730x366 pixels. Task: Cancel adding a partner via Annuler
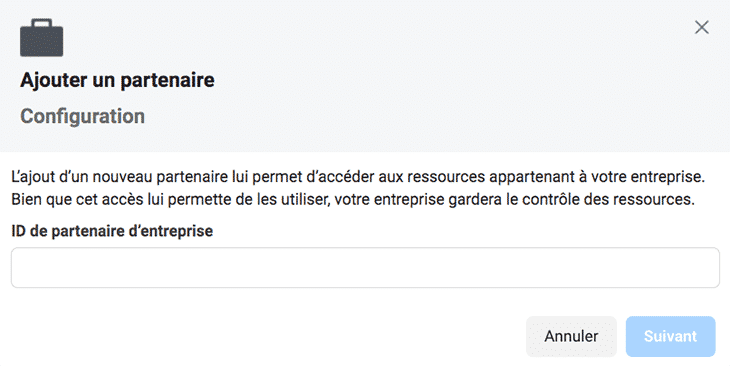(x=571, y=336)
